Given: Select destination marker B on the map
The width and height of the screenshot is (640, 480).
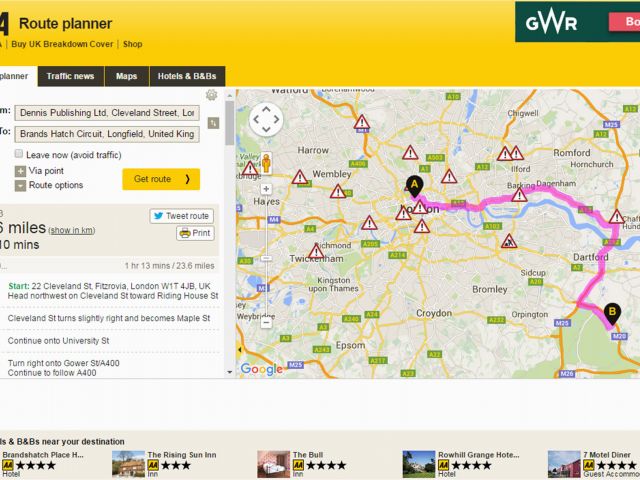Looking at the screenshot, I should pyautogui.click(x=612, y=313).
